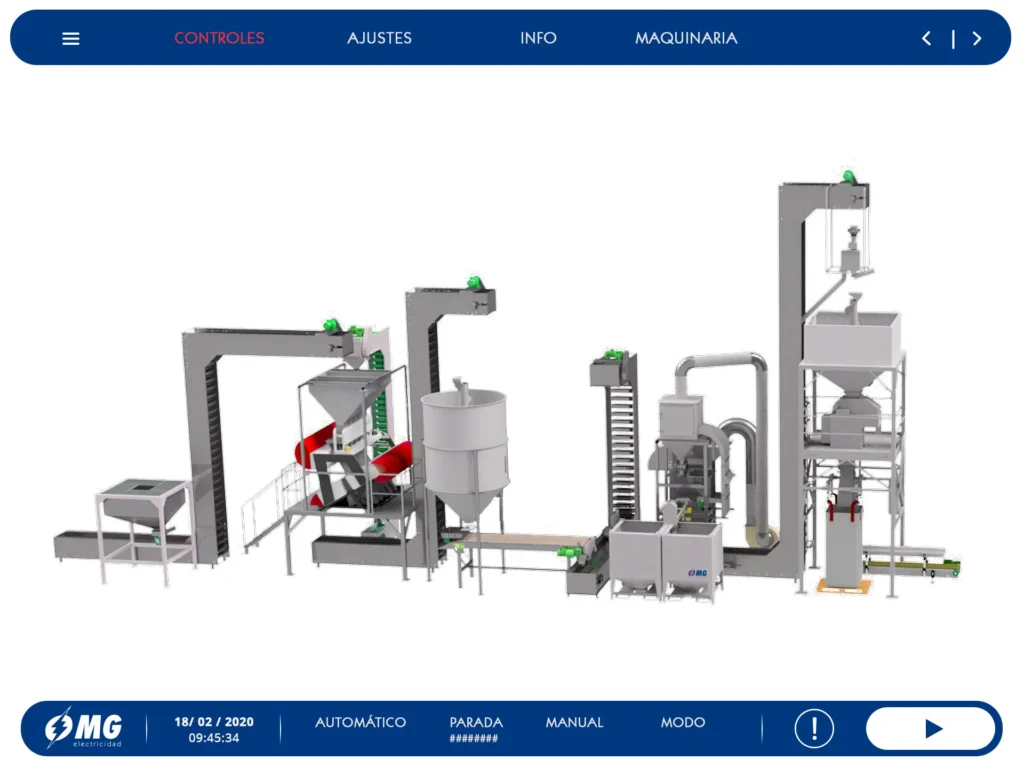The height and width of the screenshot is (768, 1024).
Task: Go to previous screen with left chevron
Action: tap(926, 39)
